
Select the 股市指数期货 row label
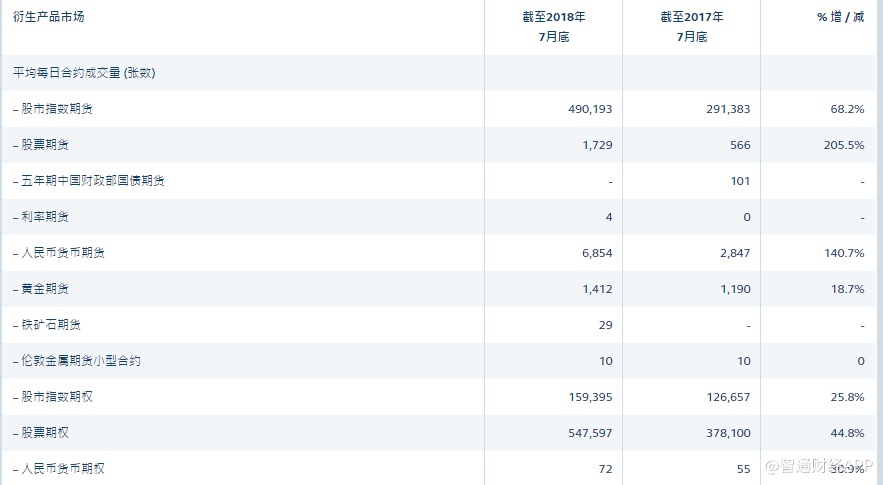point(58,109)
